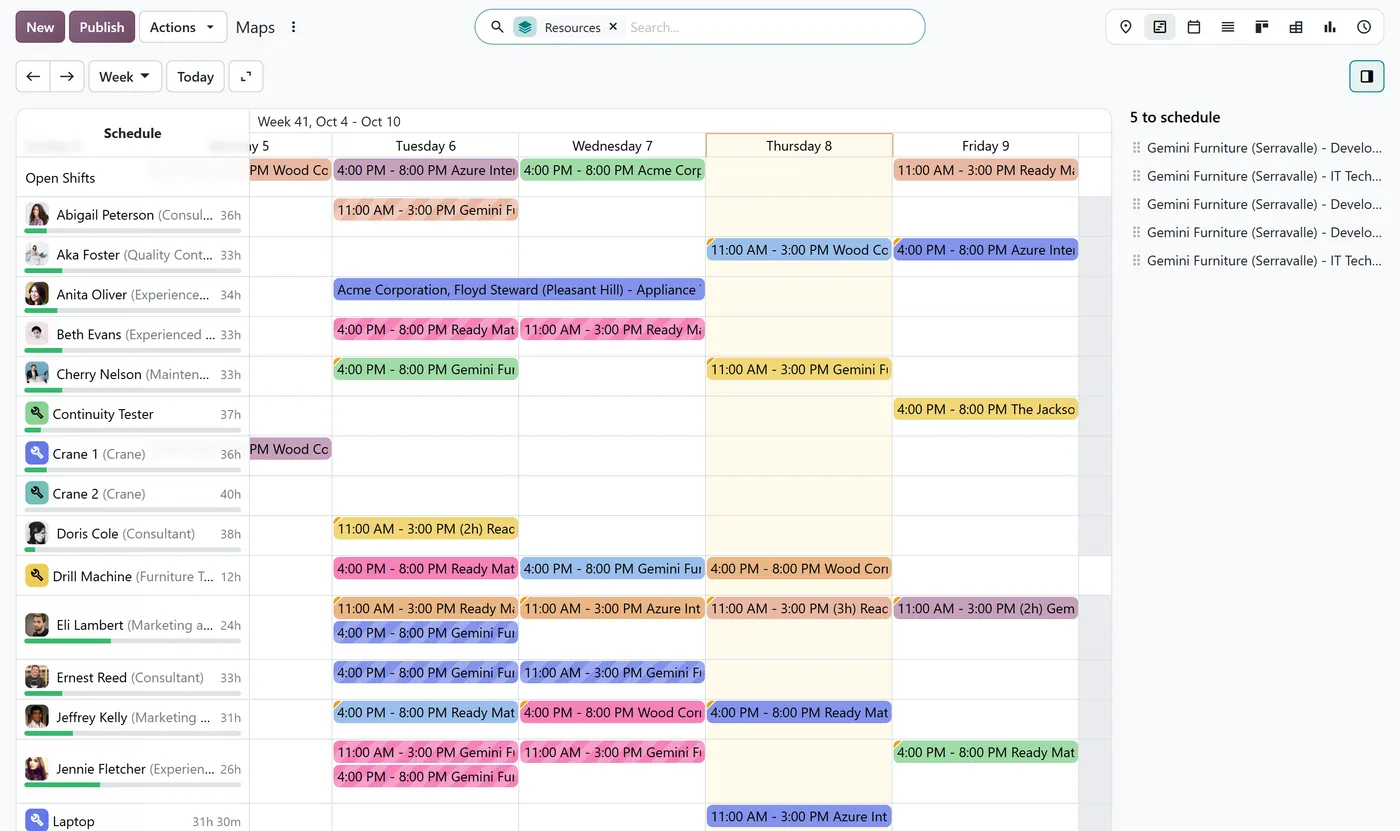Click the Laptop resource wrench icon
This screenshot has width=1400, height=831.
(x=36, y=820)
